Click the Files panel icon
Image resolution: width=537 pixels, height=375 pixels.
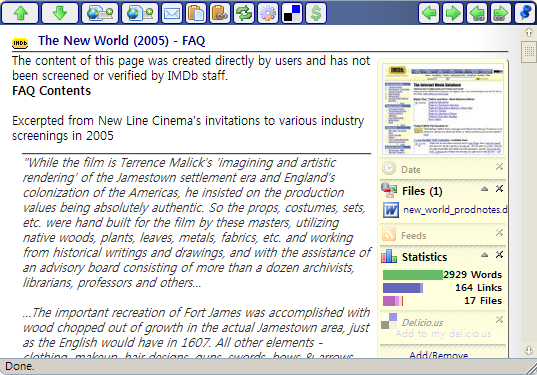click(x=389, y=190)
